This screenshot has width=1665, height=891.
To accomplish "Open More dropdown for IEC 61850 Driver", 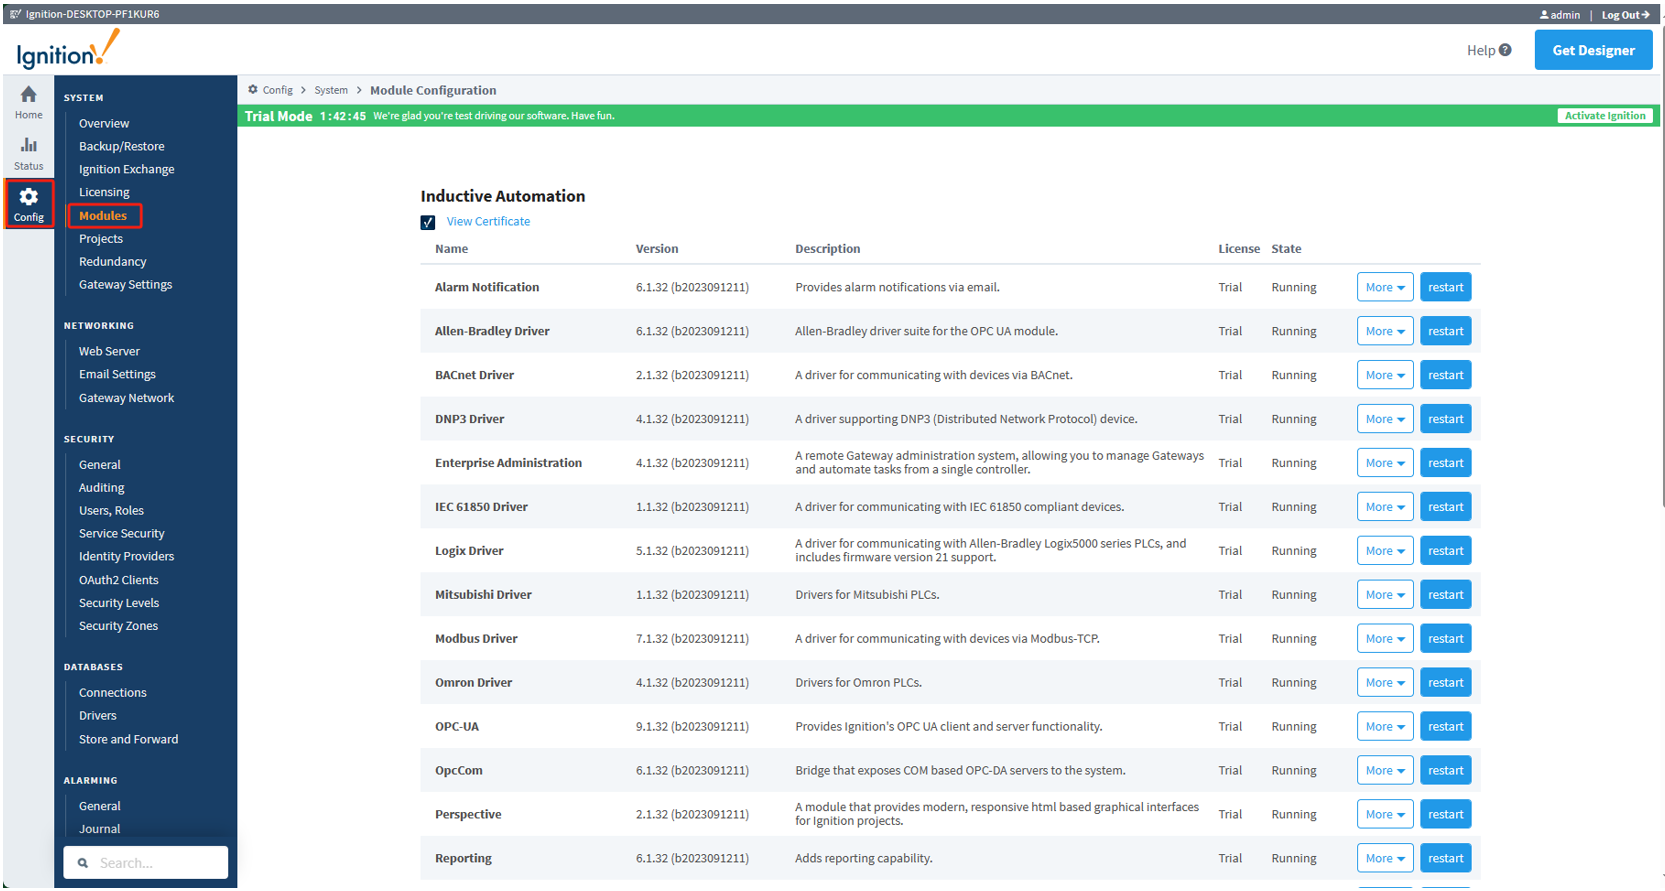I will 1385,508.
